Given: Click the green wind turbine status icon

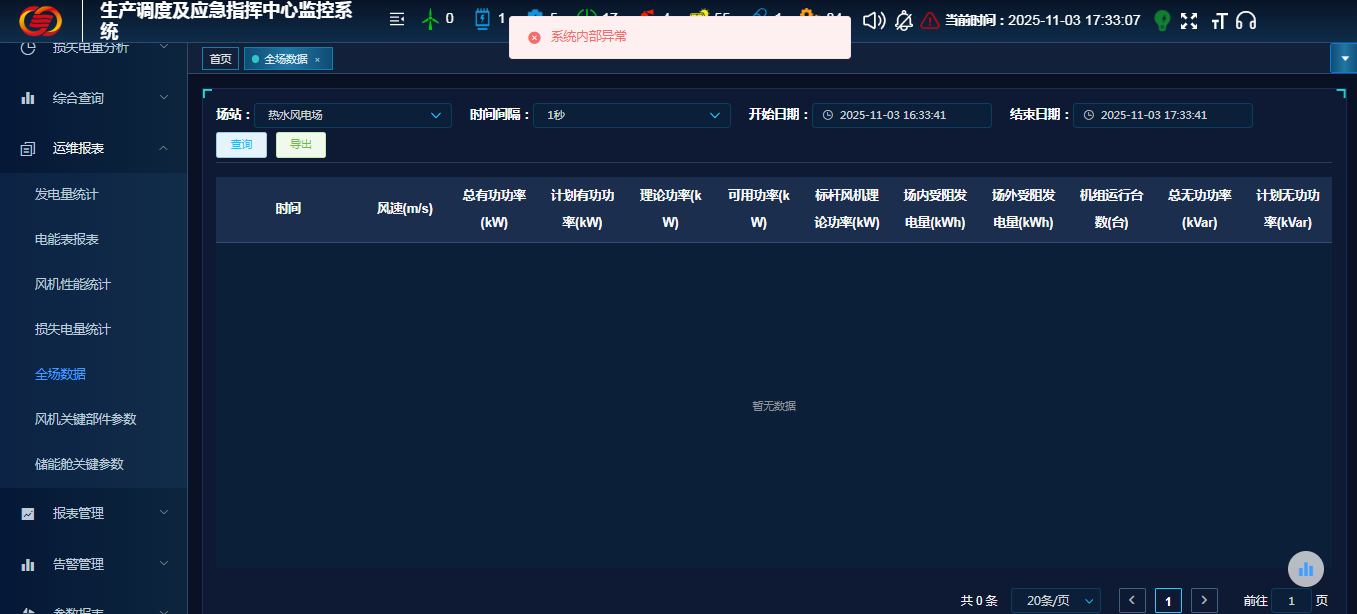Looking at the screenshot, I should [430, 19].
